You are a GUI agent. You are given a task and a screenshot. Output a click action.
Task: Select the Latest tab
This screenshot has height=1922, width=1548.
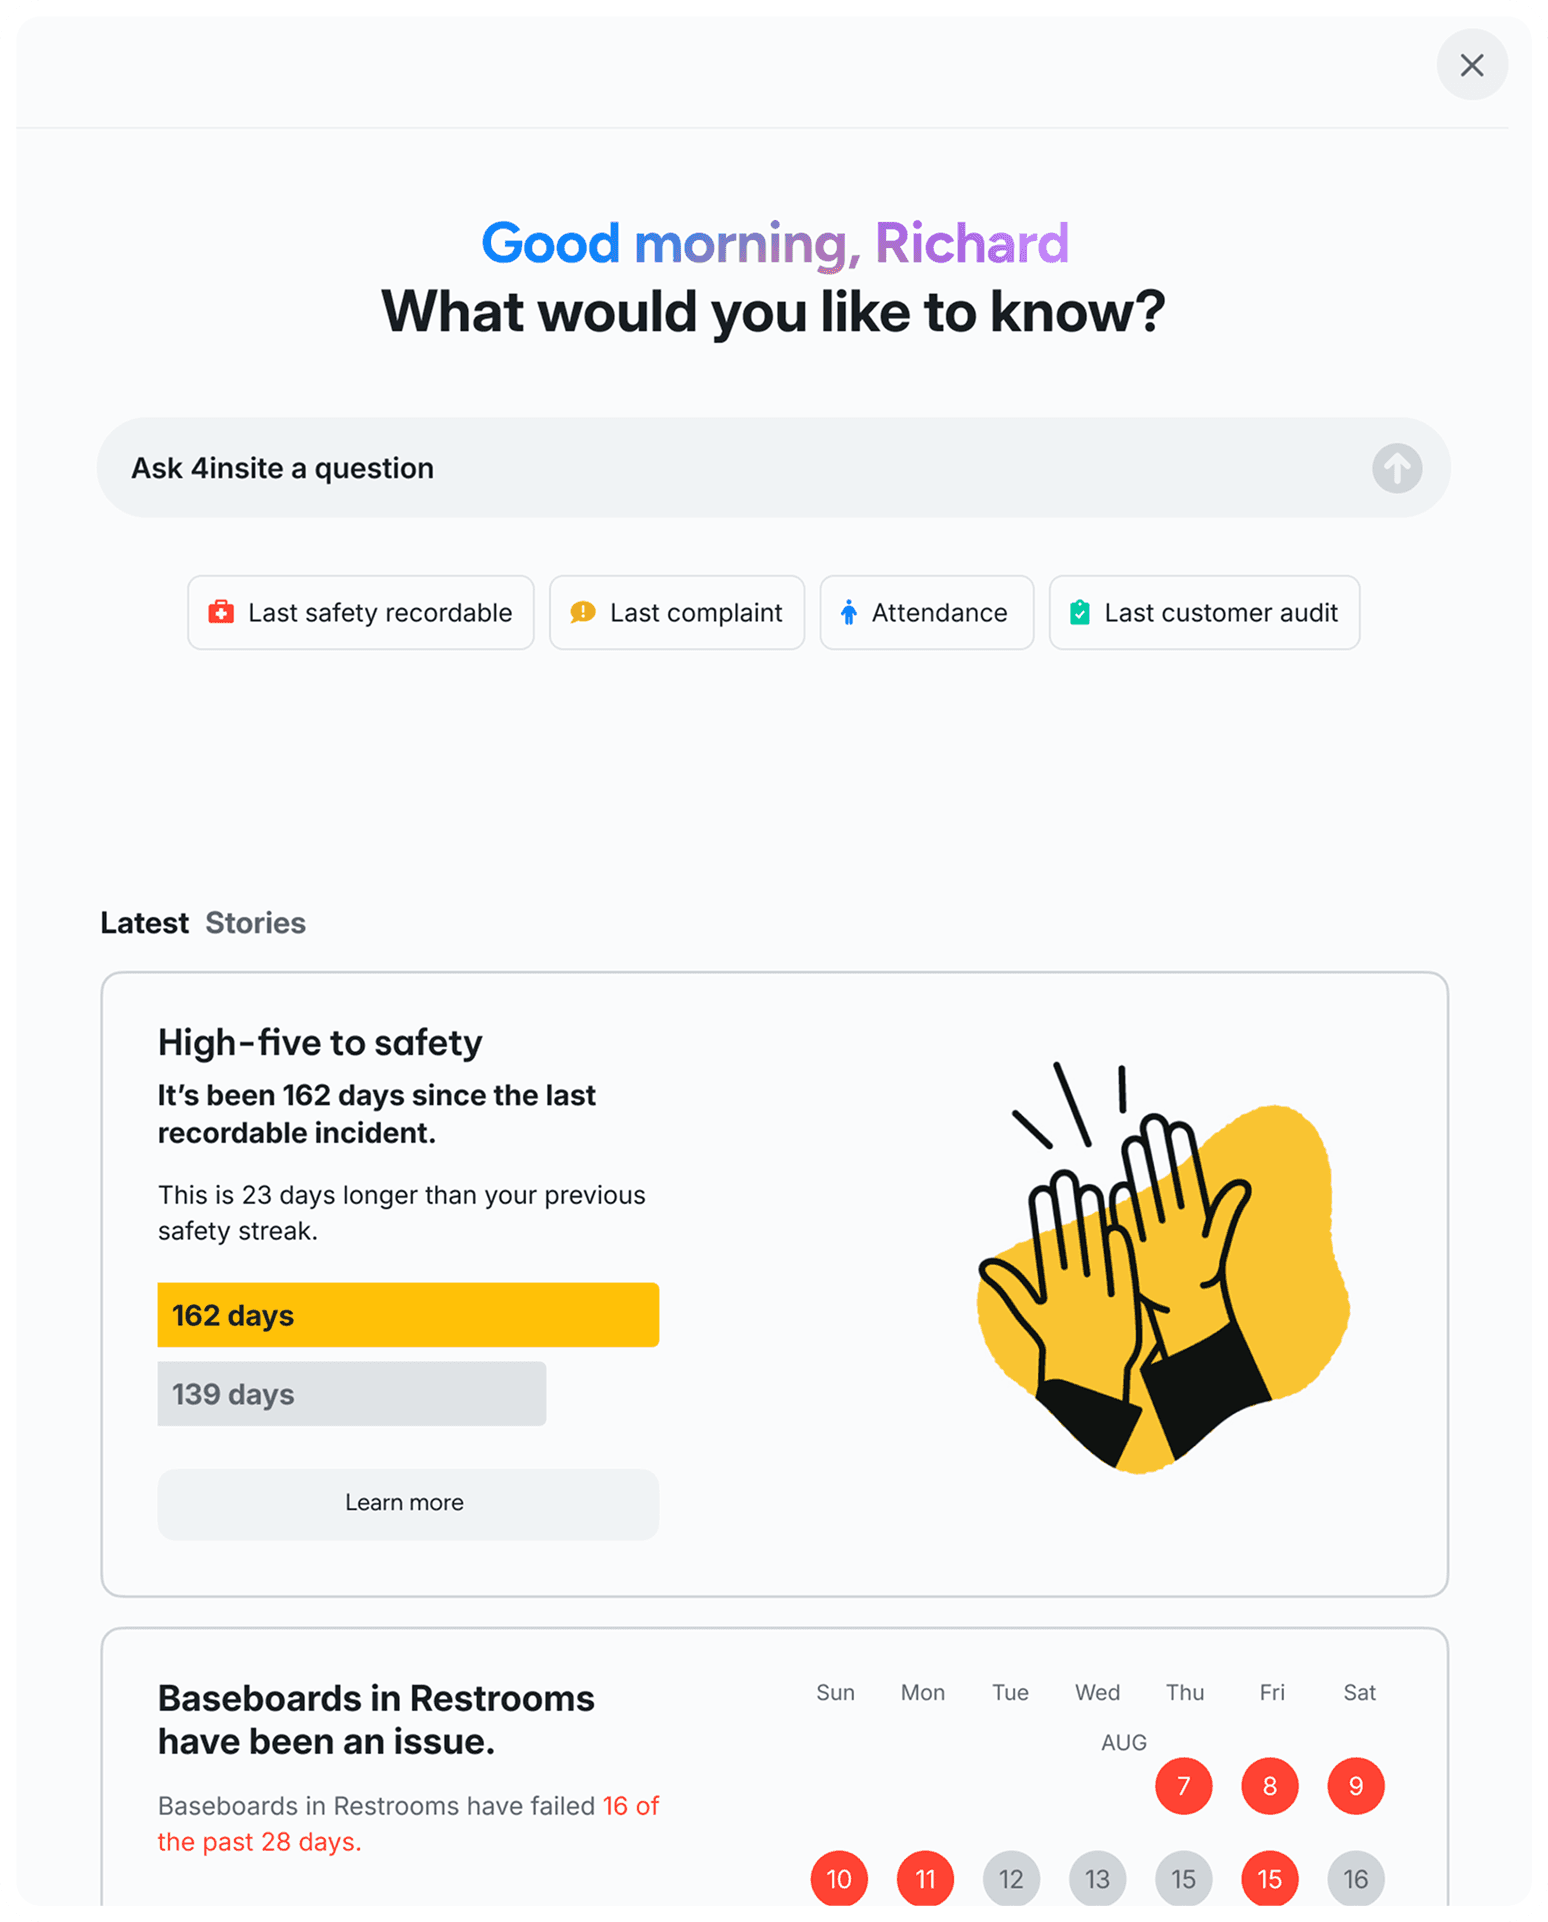click(144, 922)
